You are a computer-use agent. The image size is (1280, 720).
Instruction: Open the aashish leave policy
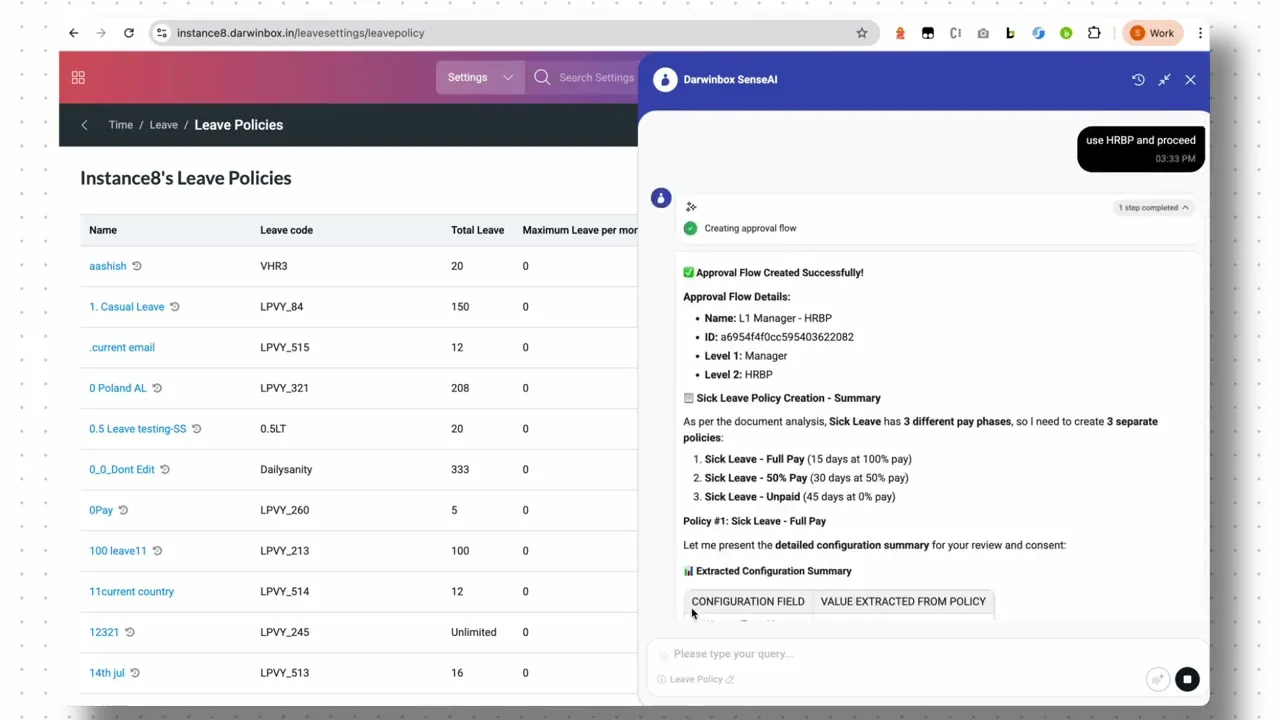point(108,266)
